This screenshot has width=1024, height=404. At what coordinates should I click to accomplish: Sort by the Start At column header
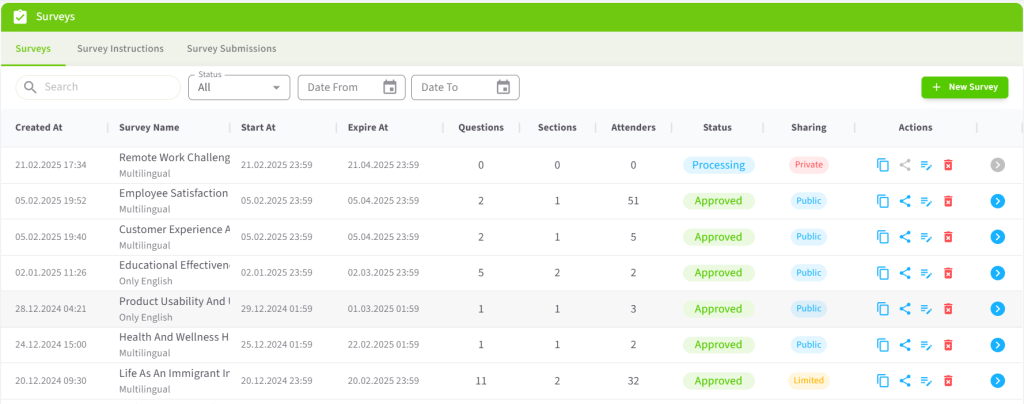(258, 128)
